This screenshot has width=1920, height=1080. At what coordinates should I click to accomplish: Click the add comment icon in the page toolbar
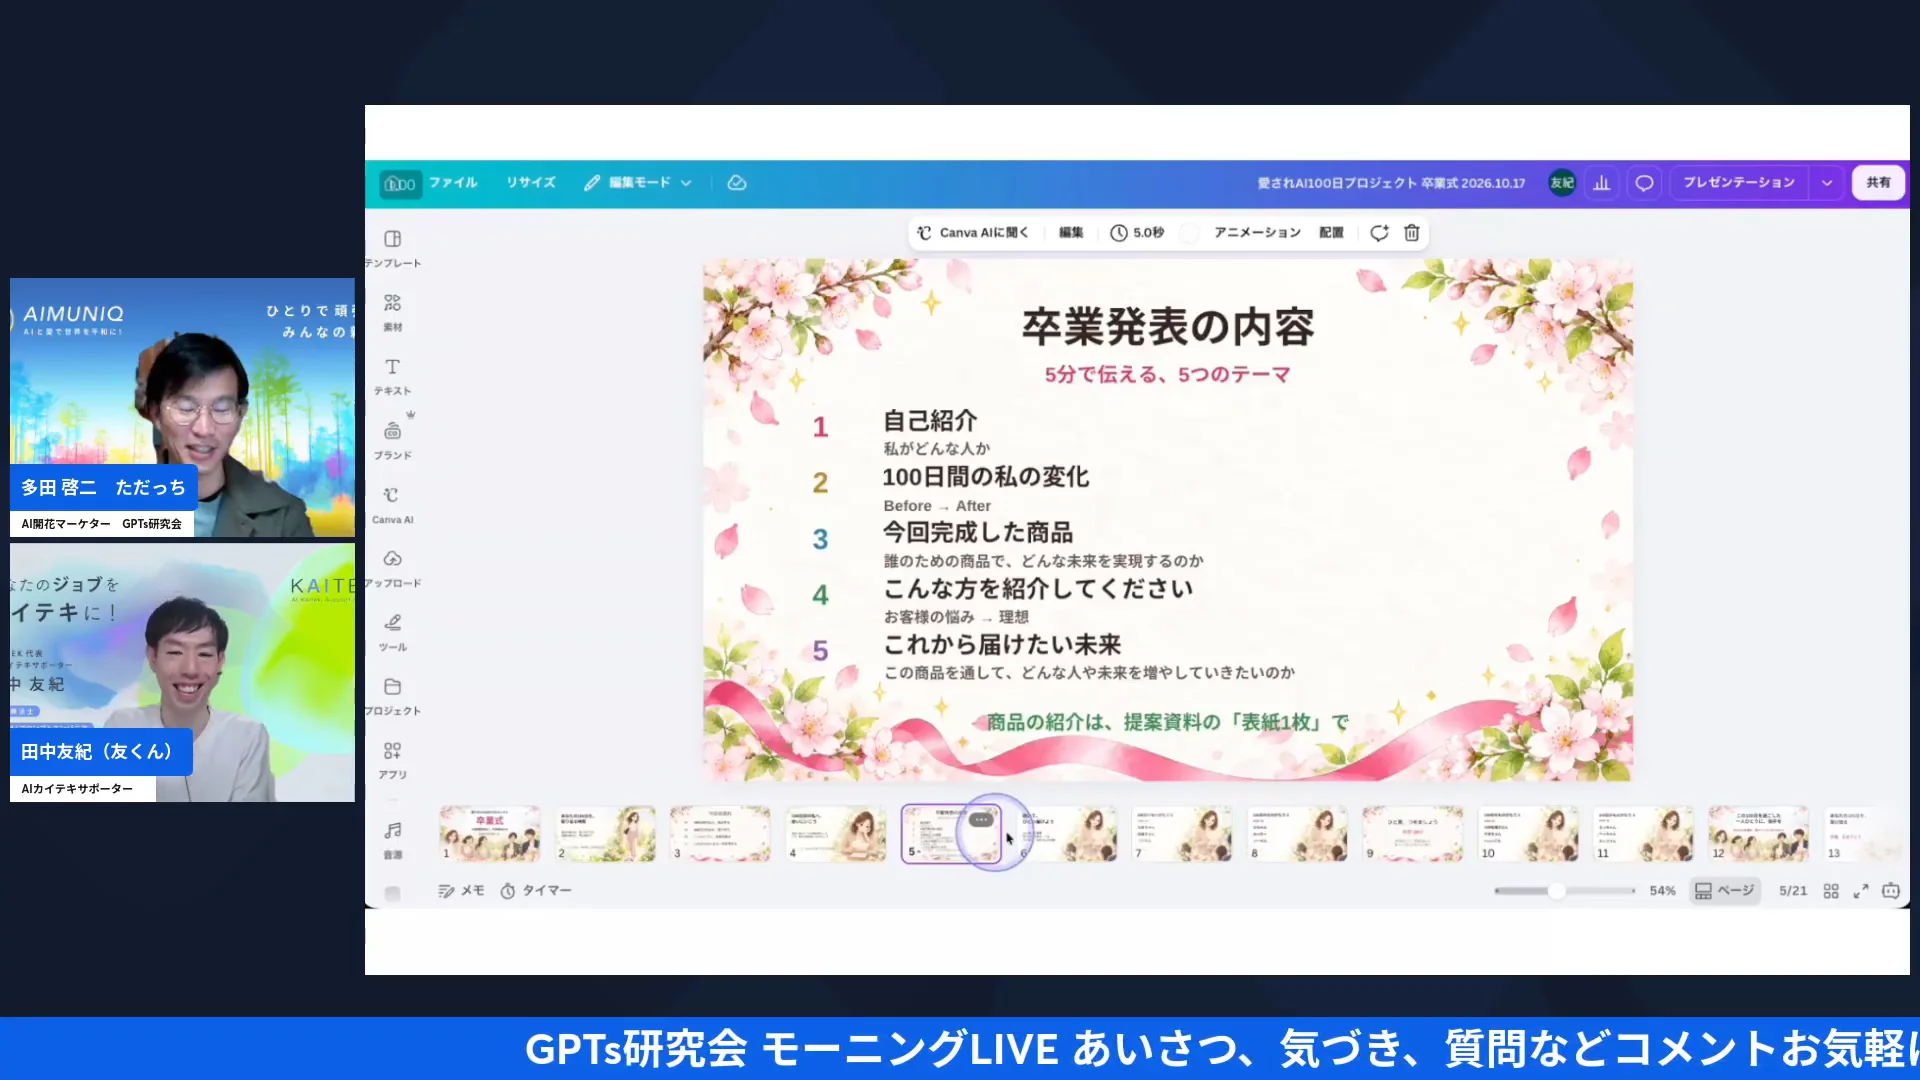(x=1379, y=233)
